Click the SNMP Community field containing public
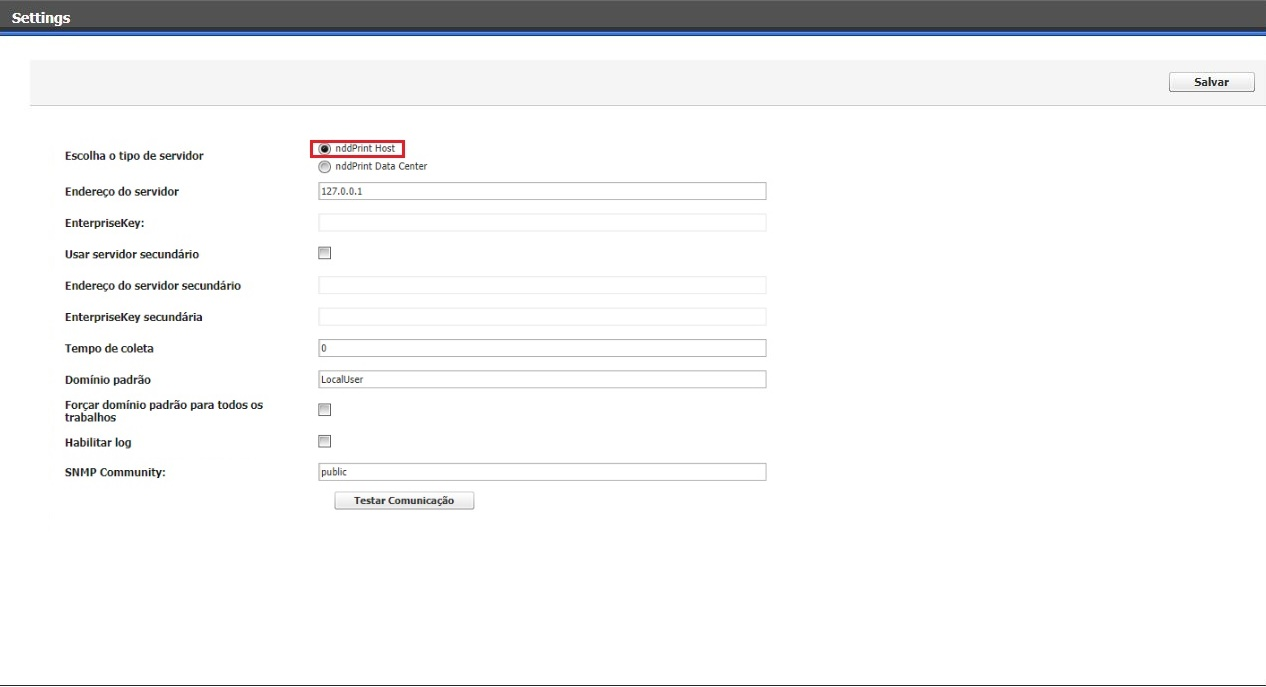 [542, 472]
